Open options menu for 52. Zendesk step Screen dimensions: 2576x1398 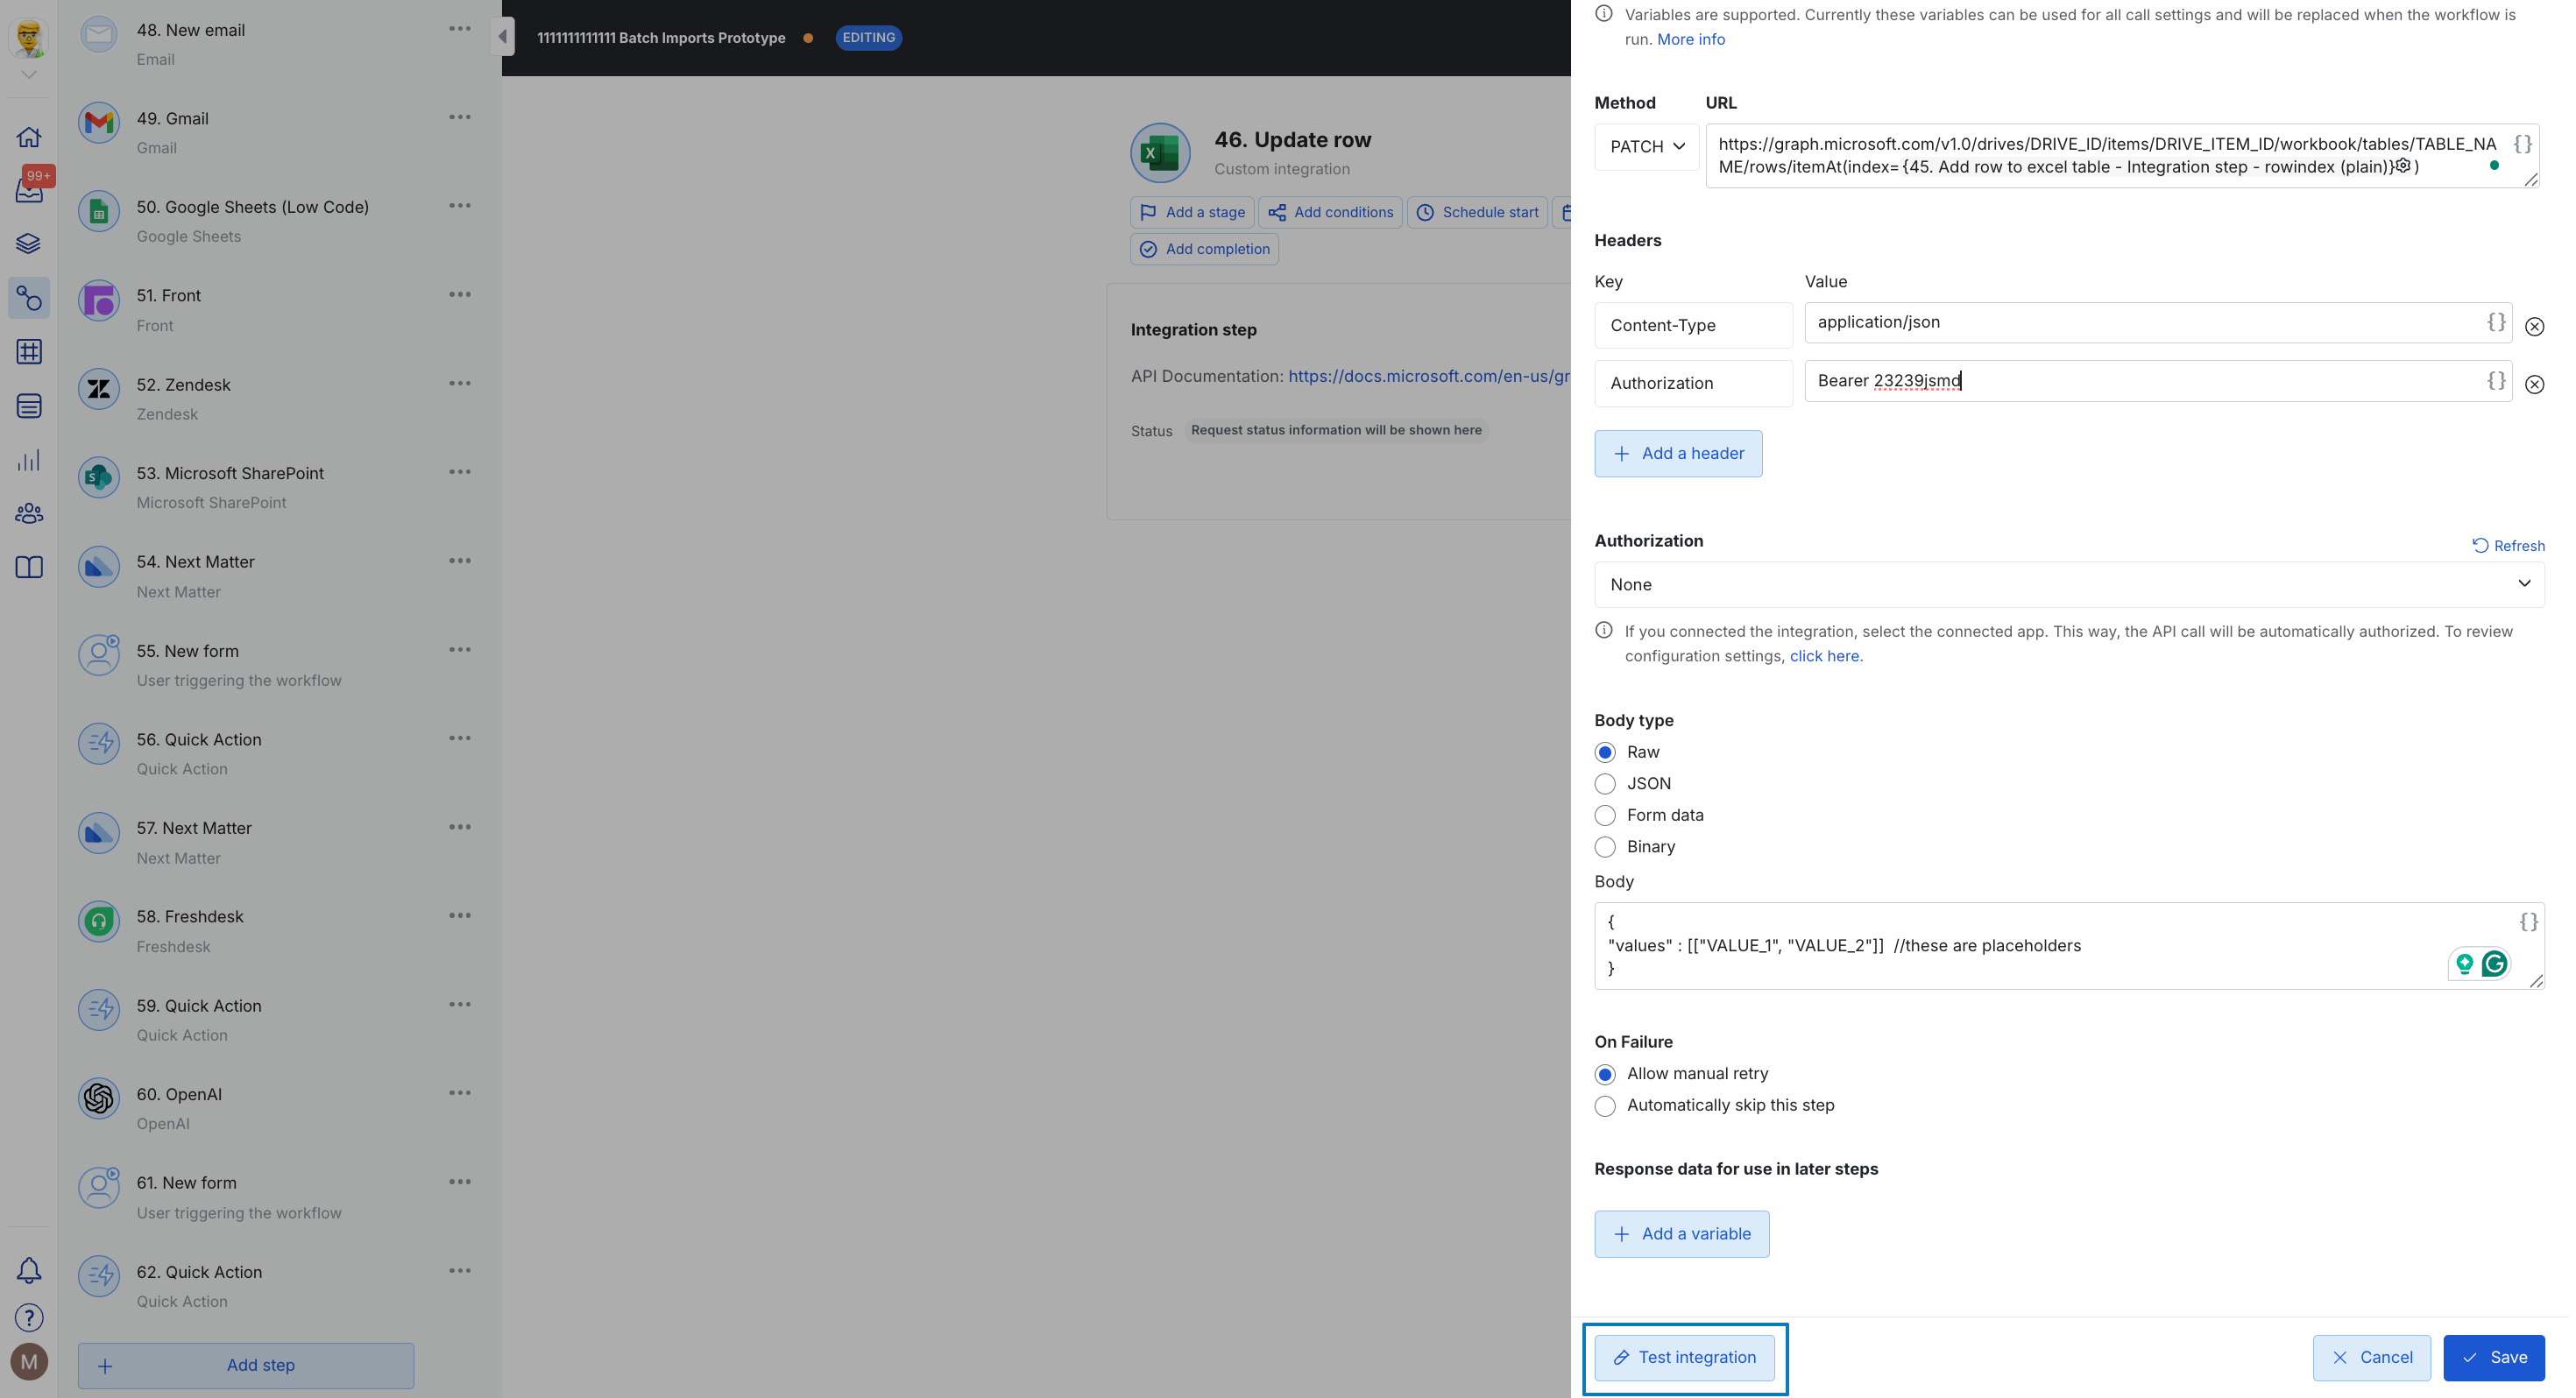pyautogui.click(x=459, y=384)
